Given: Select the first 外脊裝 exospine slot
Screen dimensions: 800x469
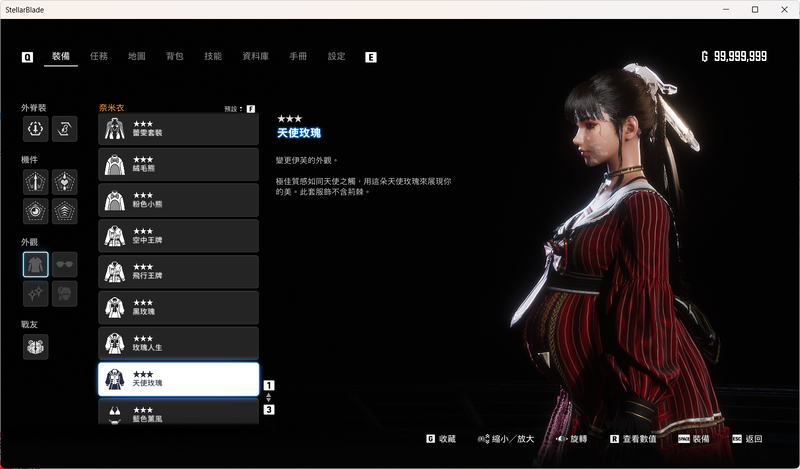Looking at the screenshot, I should [36, 129].
